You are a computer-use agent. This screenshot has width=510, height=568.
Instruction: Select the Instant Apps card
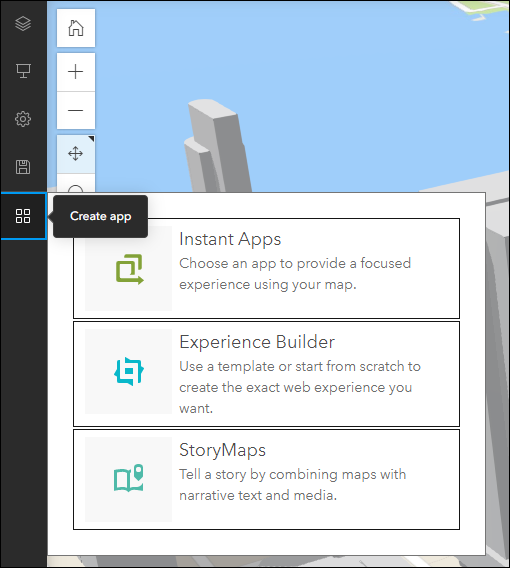(x=266, y=268)
